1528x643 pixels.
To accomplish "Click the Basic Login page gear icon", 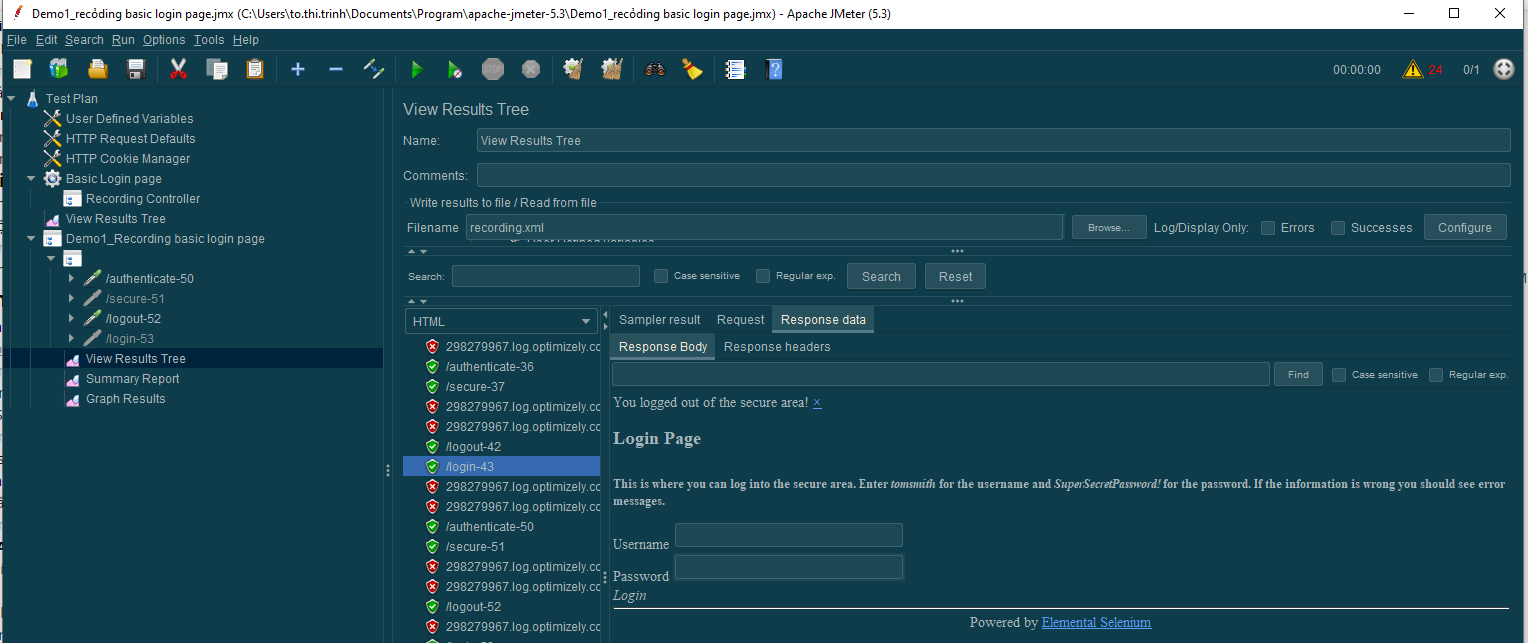I will tap(52, 179).
